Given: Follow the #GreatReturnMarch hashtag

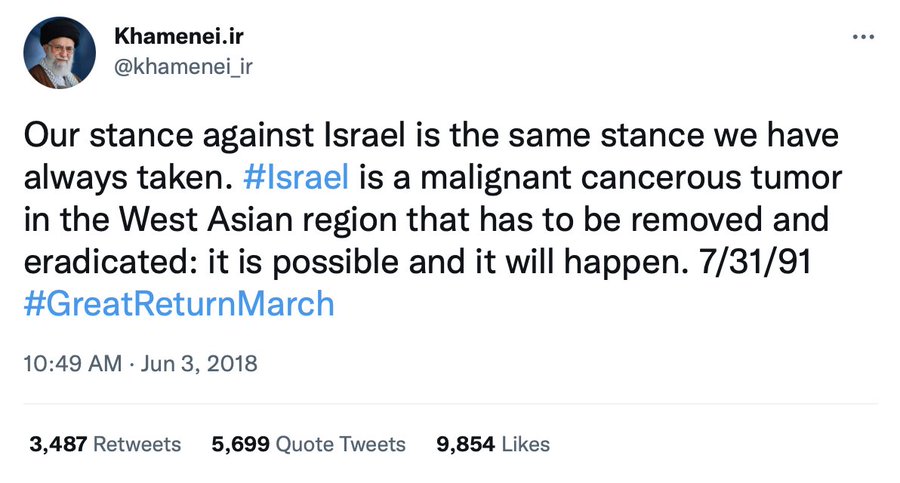Looking at the screenshot, I should click(178, 303).
